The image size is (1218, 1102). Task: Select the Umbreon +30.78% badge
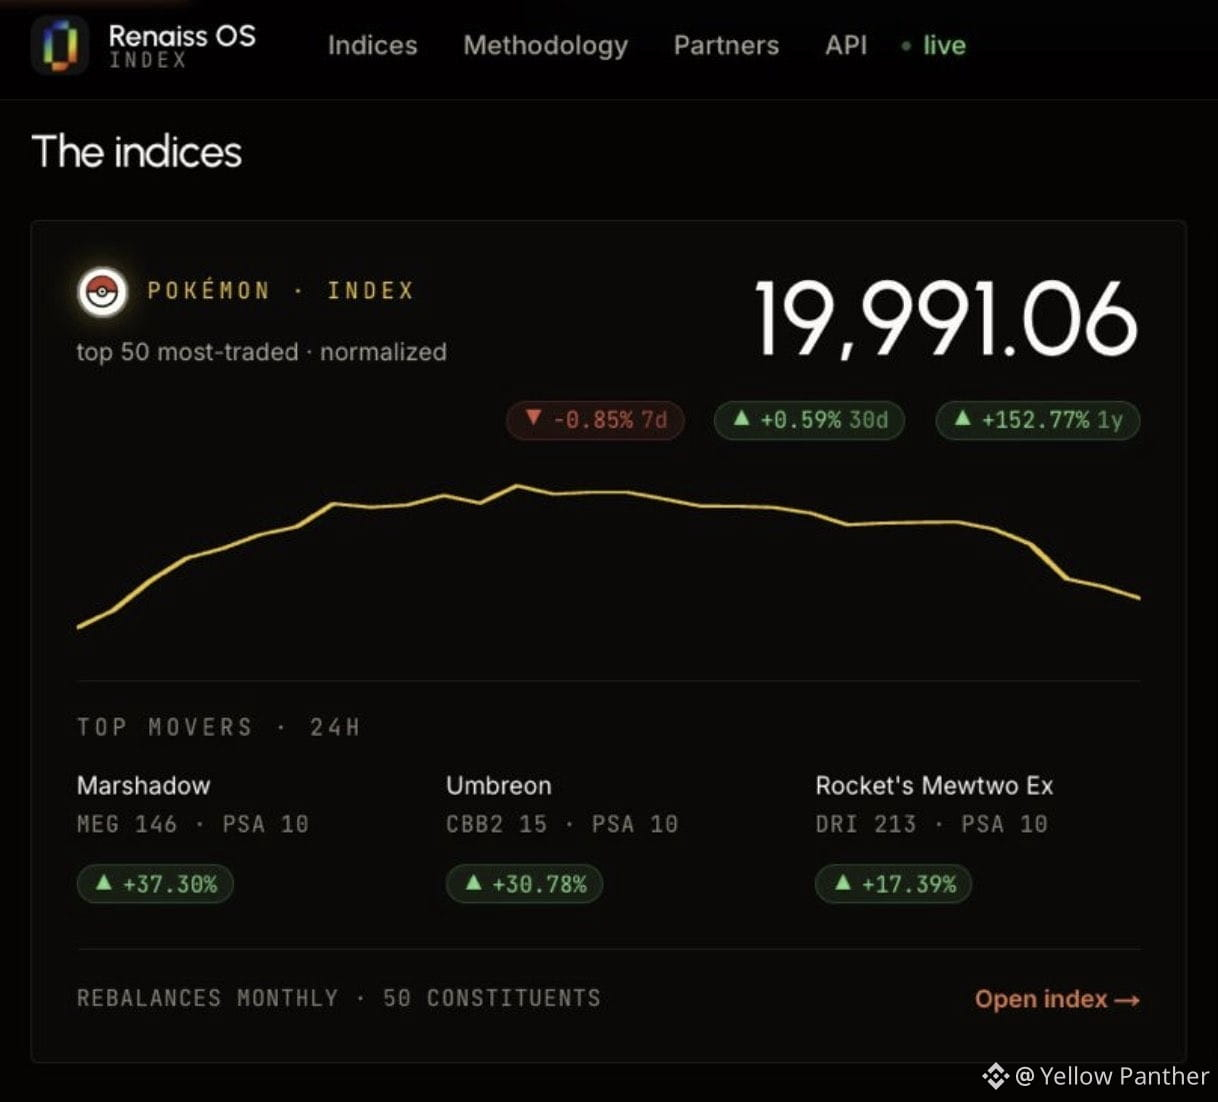(524, 884)
